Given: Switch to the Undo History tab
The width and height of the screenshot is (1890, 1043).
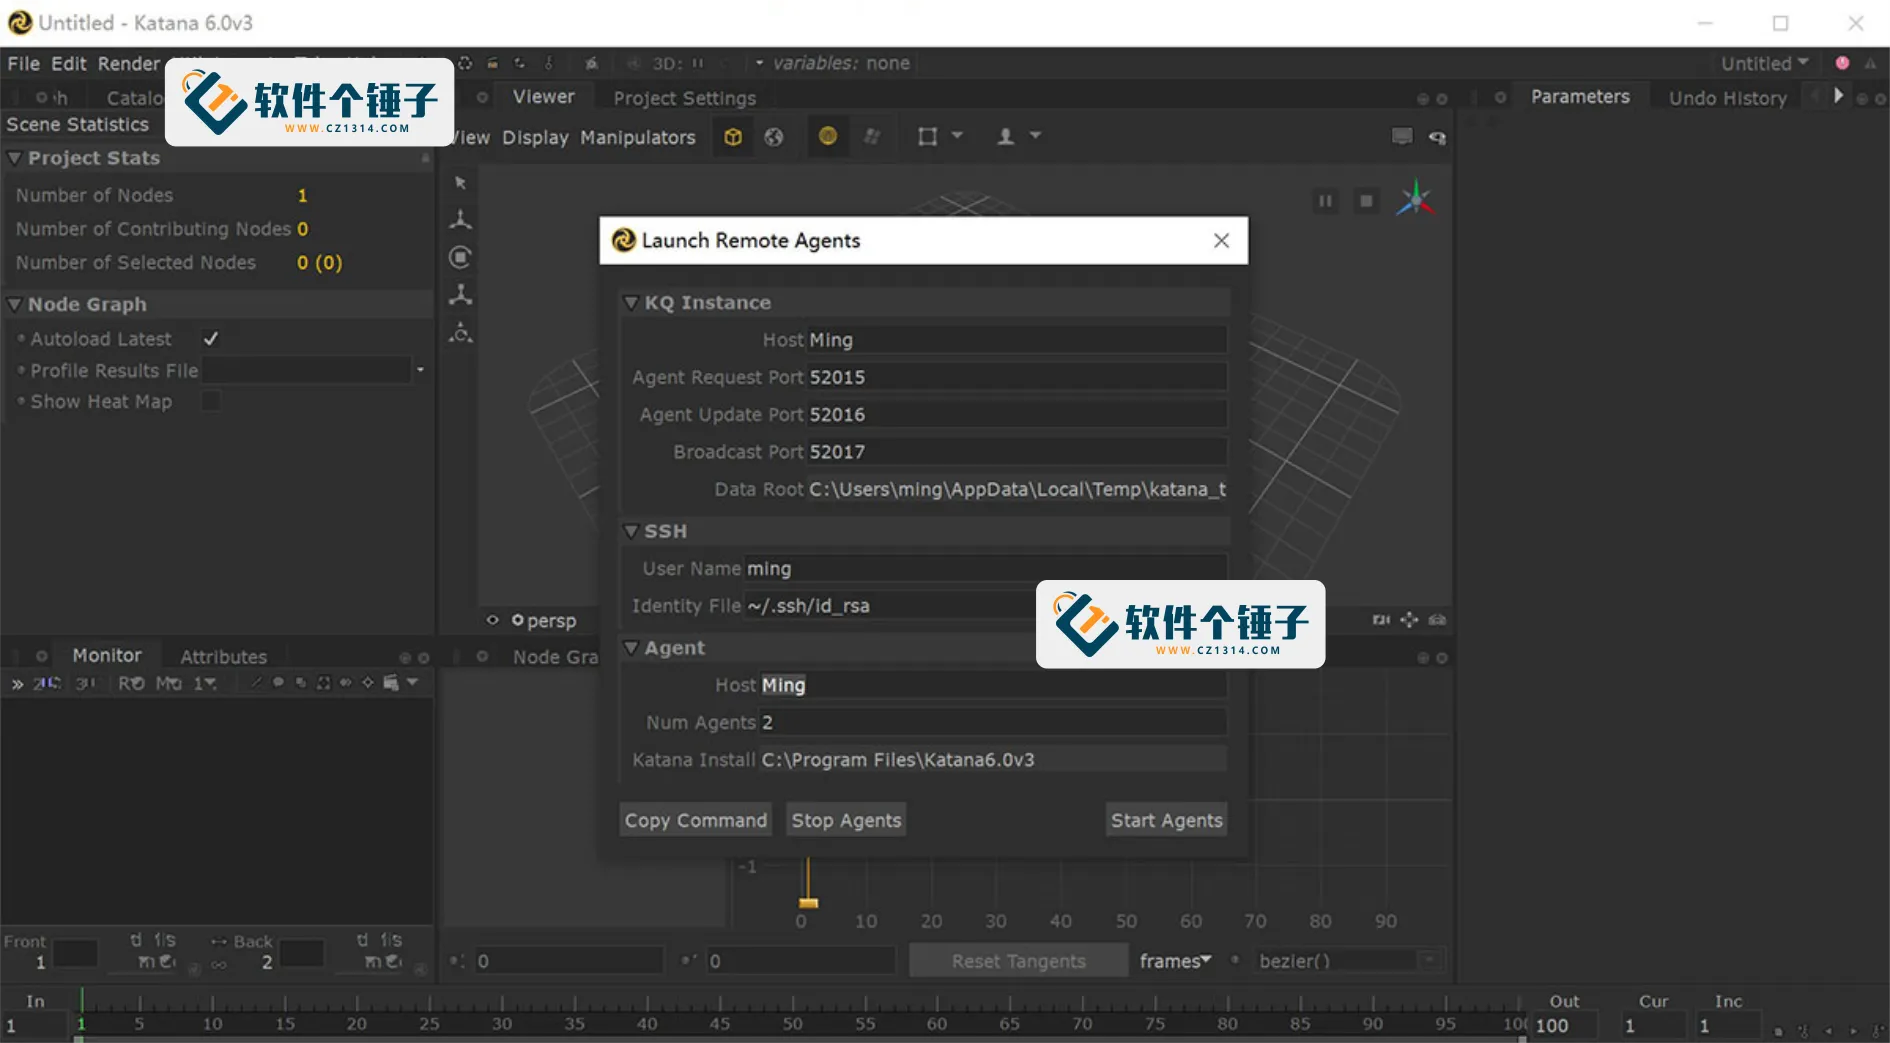Looking at the screenshot, I should [x=1727, y=98].
